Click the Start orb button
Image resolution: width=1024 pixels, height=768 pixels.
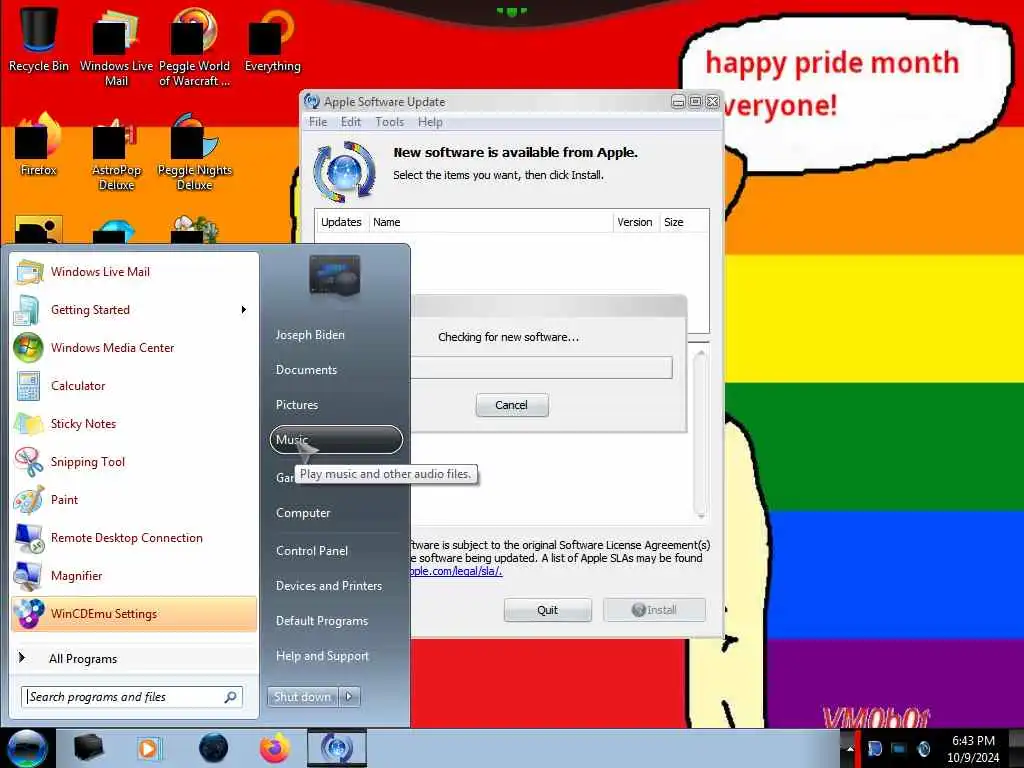(26, 748)
